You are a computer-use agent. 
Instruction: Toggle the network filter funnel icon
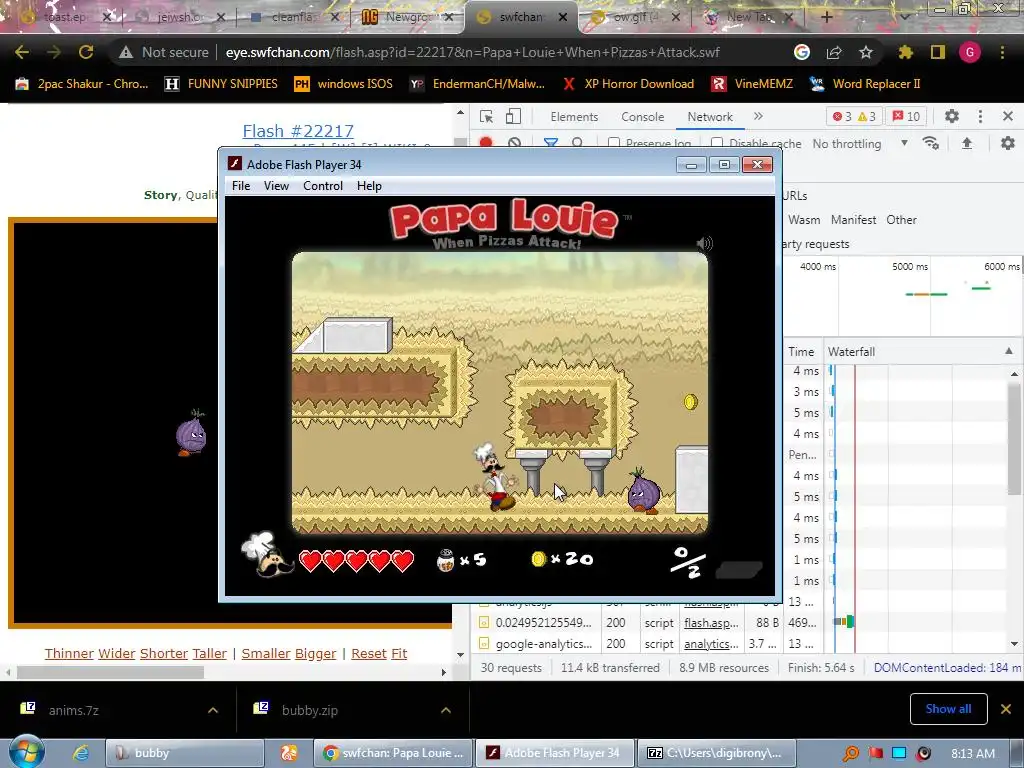551,142
